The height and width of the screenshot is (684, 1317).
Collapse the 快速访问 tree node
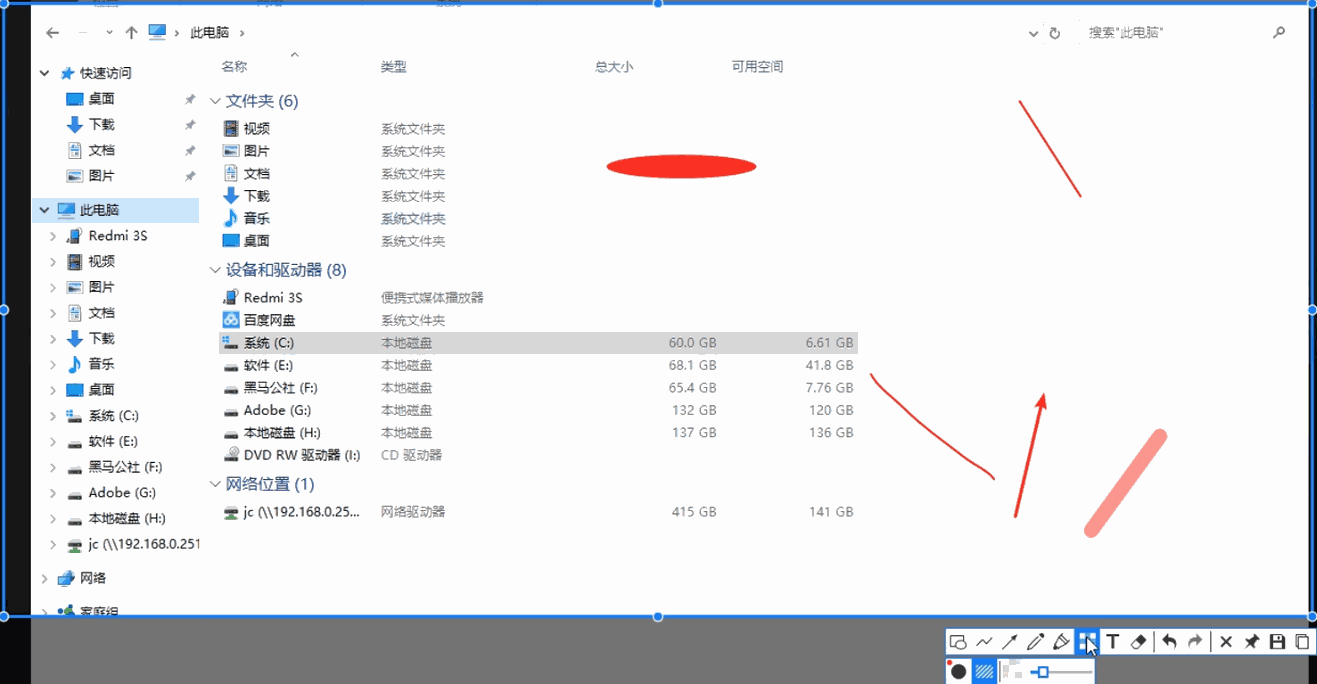pyautogui.click(x=44, y=73)
